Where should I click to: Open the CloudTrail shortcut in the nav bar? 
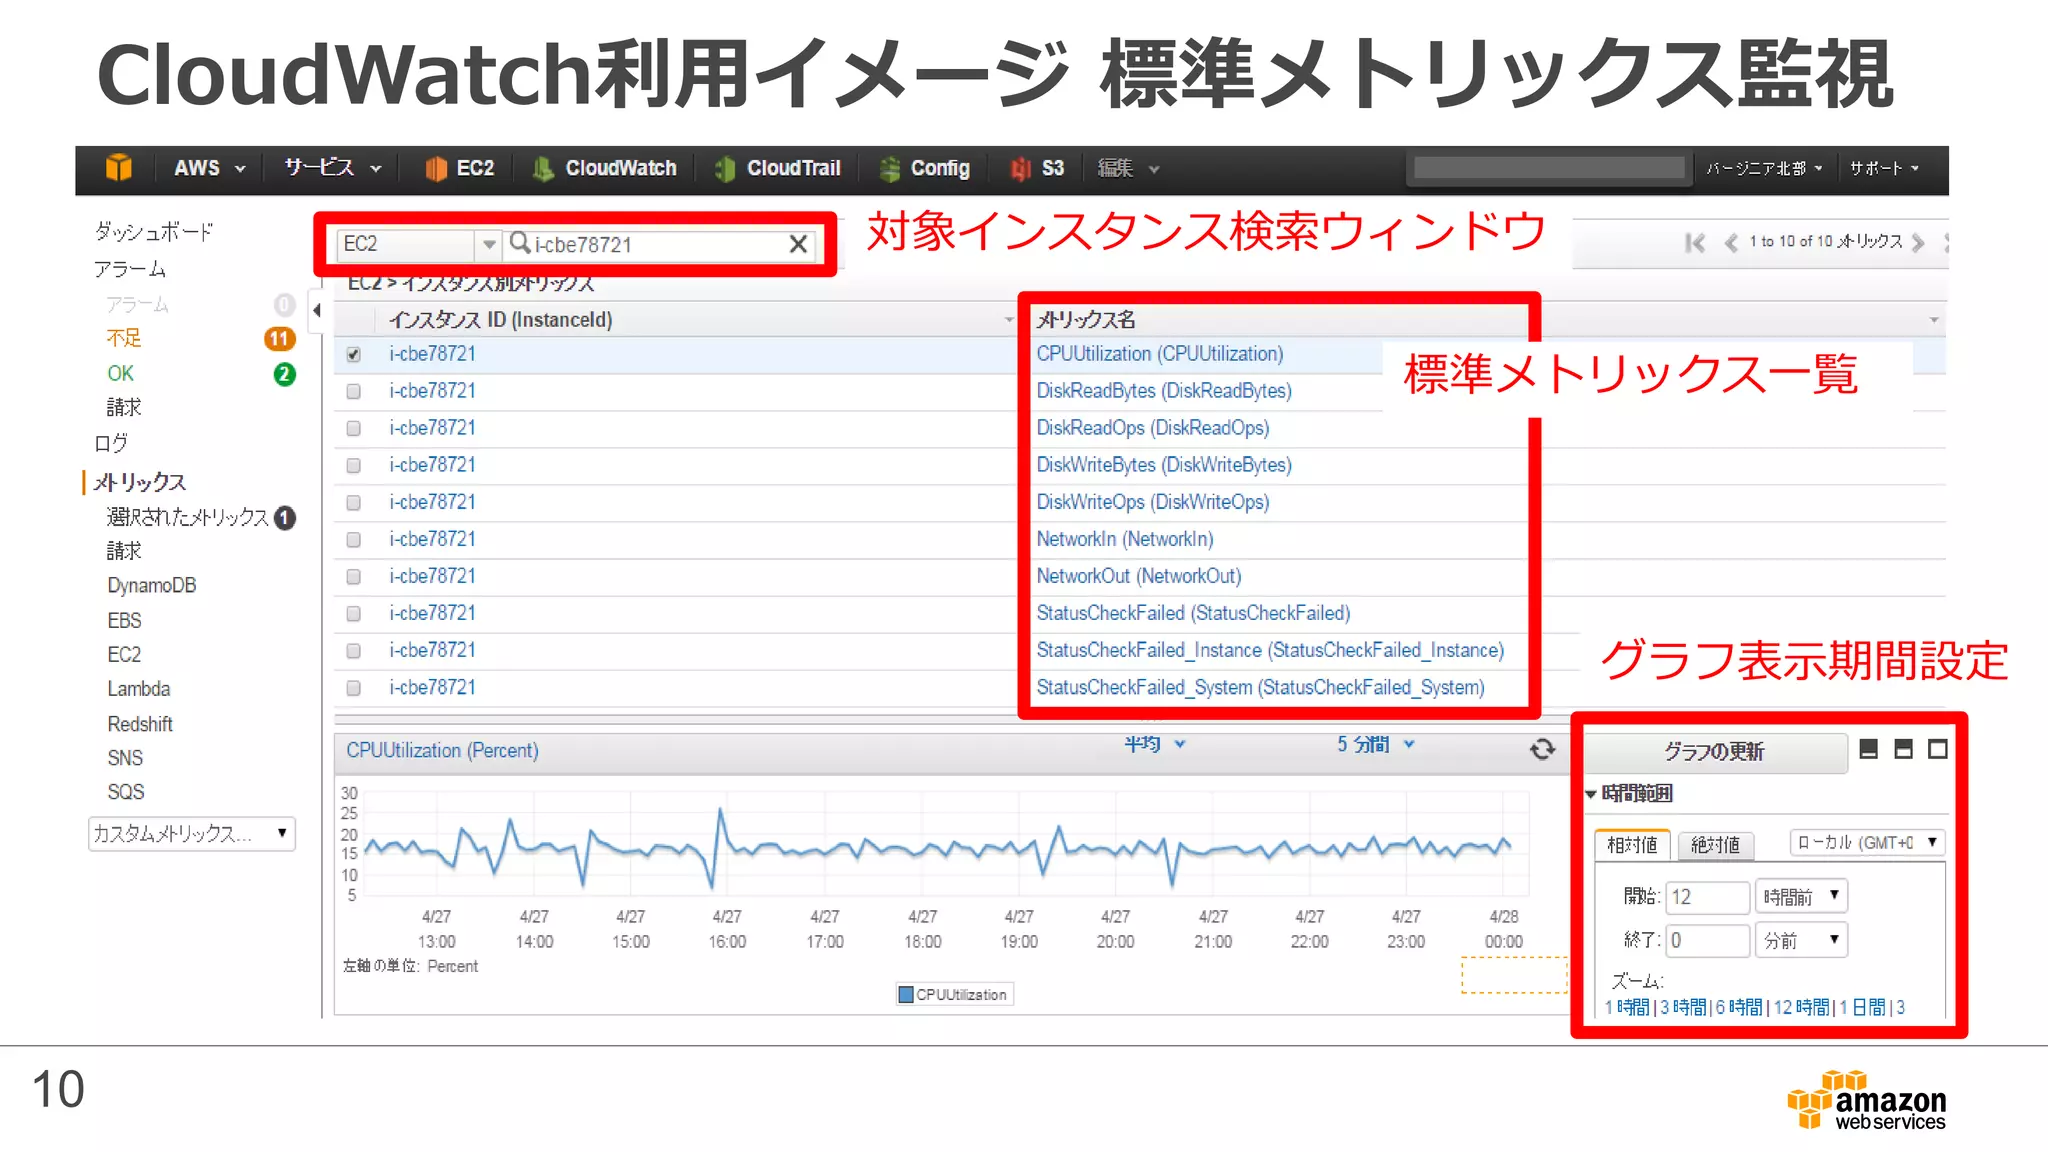pyautogui.click(x=778, y=169)
